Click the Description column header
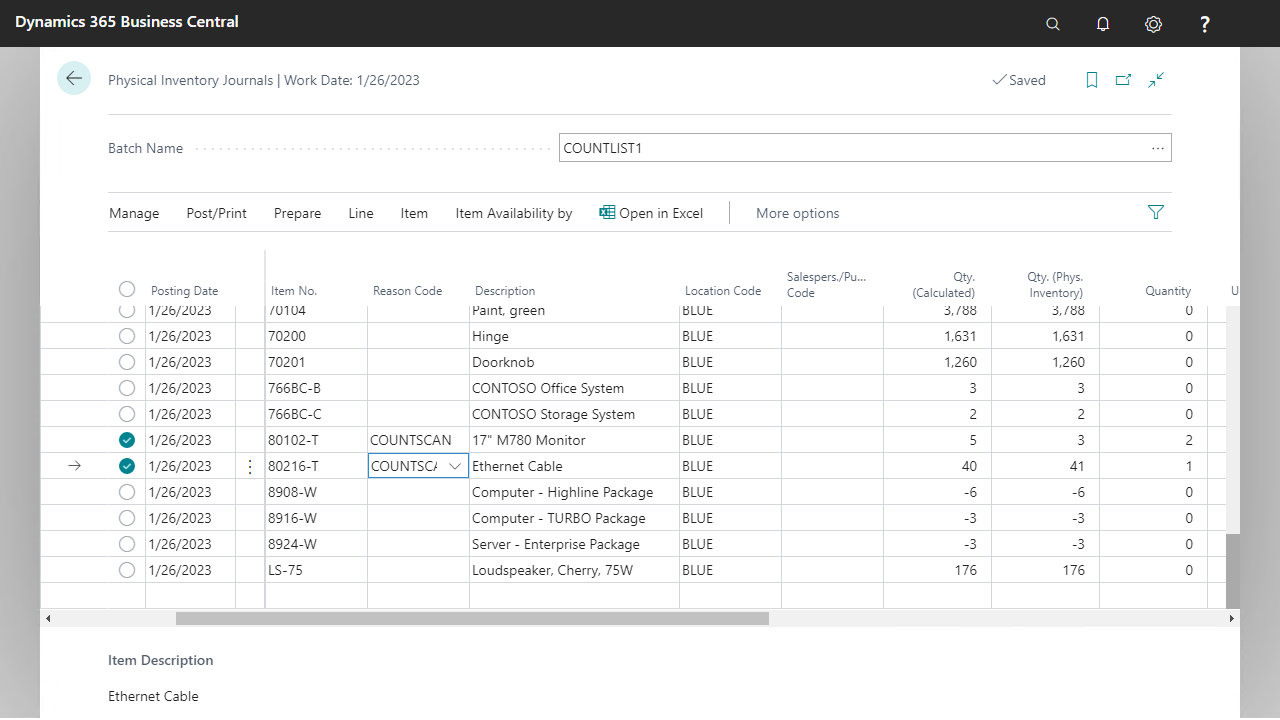The image size is (1280, 720). [x=505, y=291]
